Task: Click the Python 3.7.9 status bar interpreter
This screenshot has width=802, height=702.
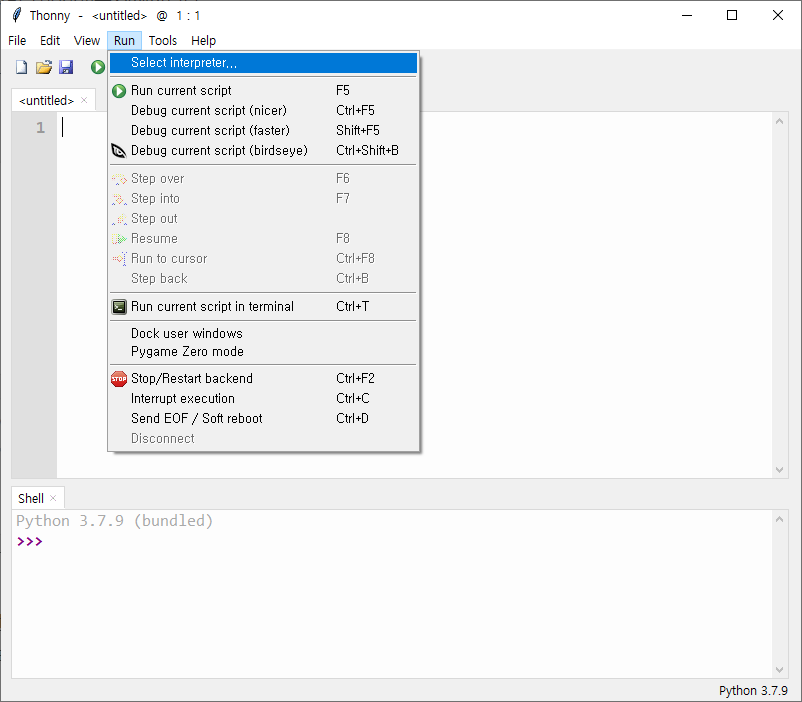Action: pos(753,691)
